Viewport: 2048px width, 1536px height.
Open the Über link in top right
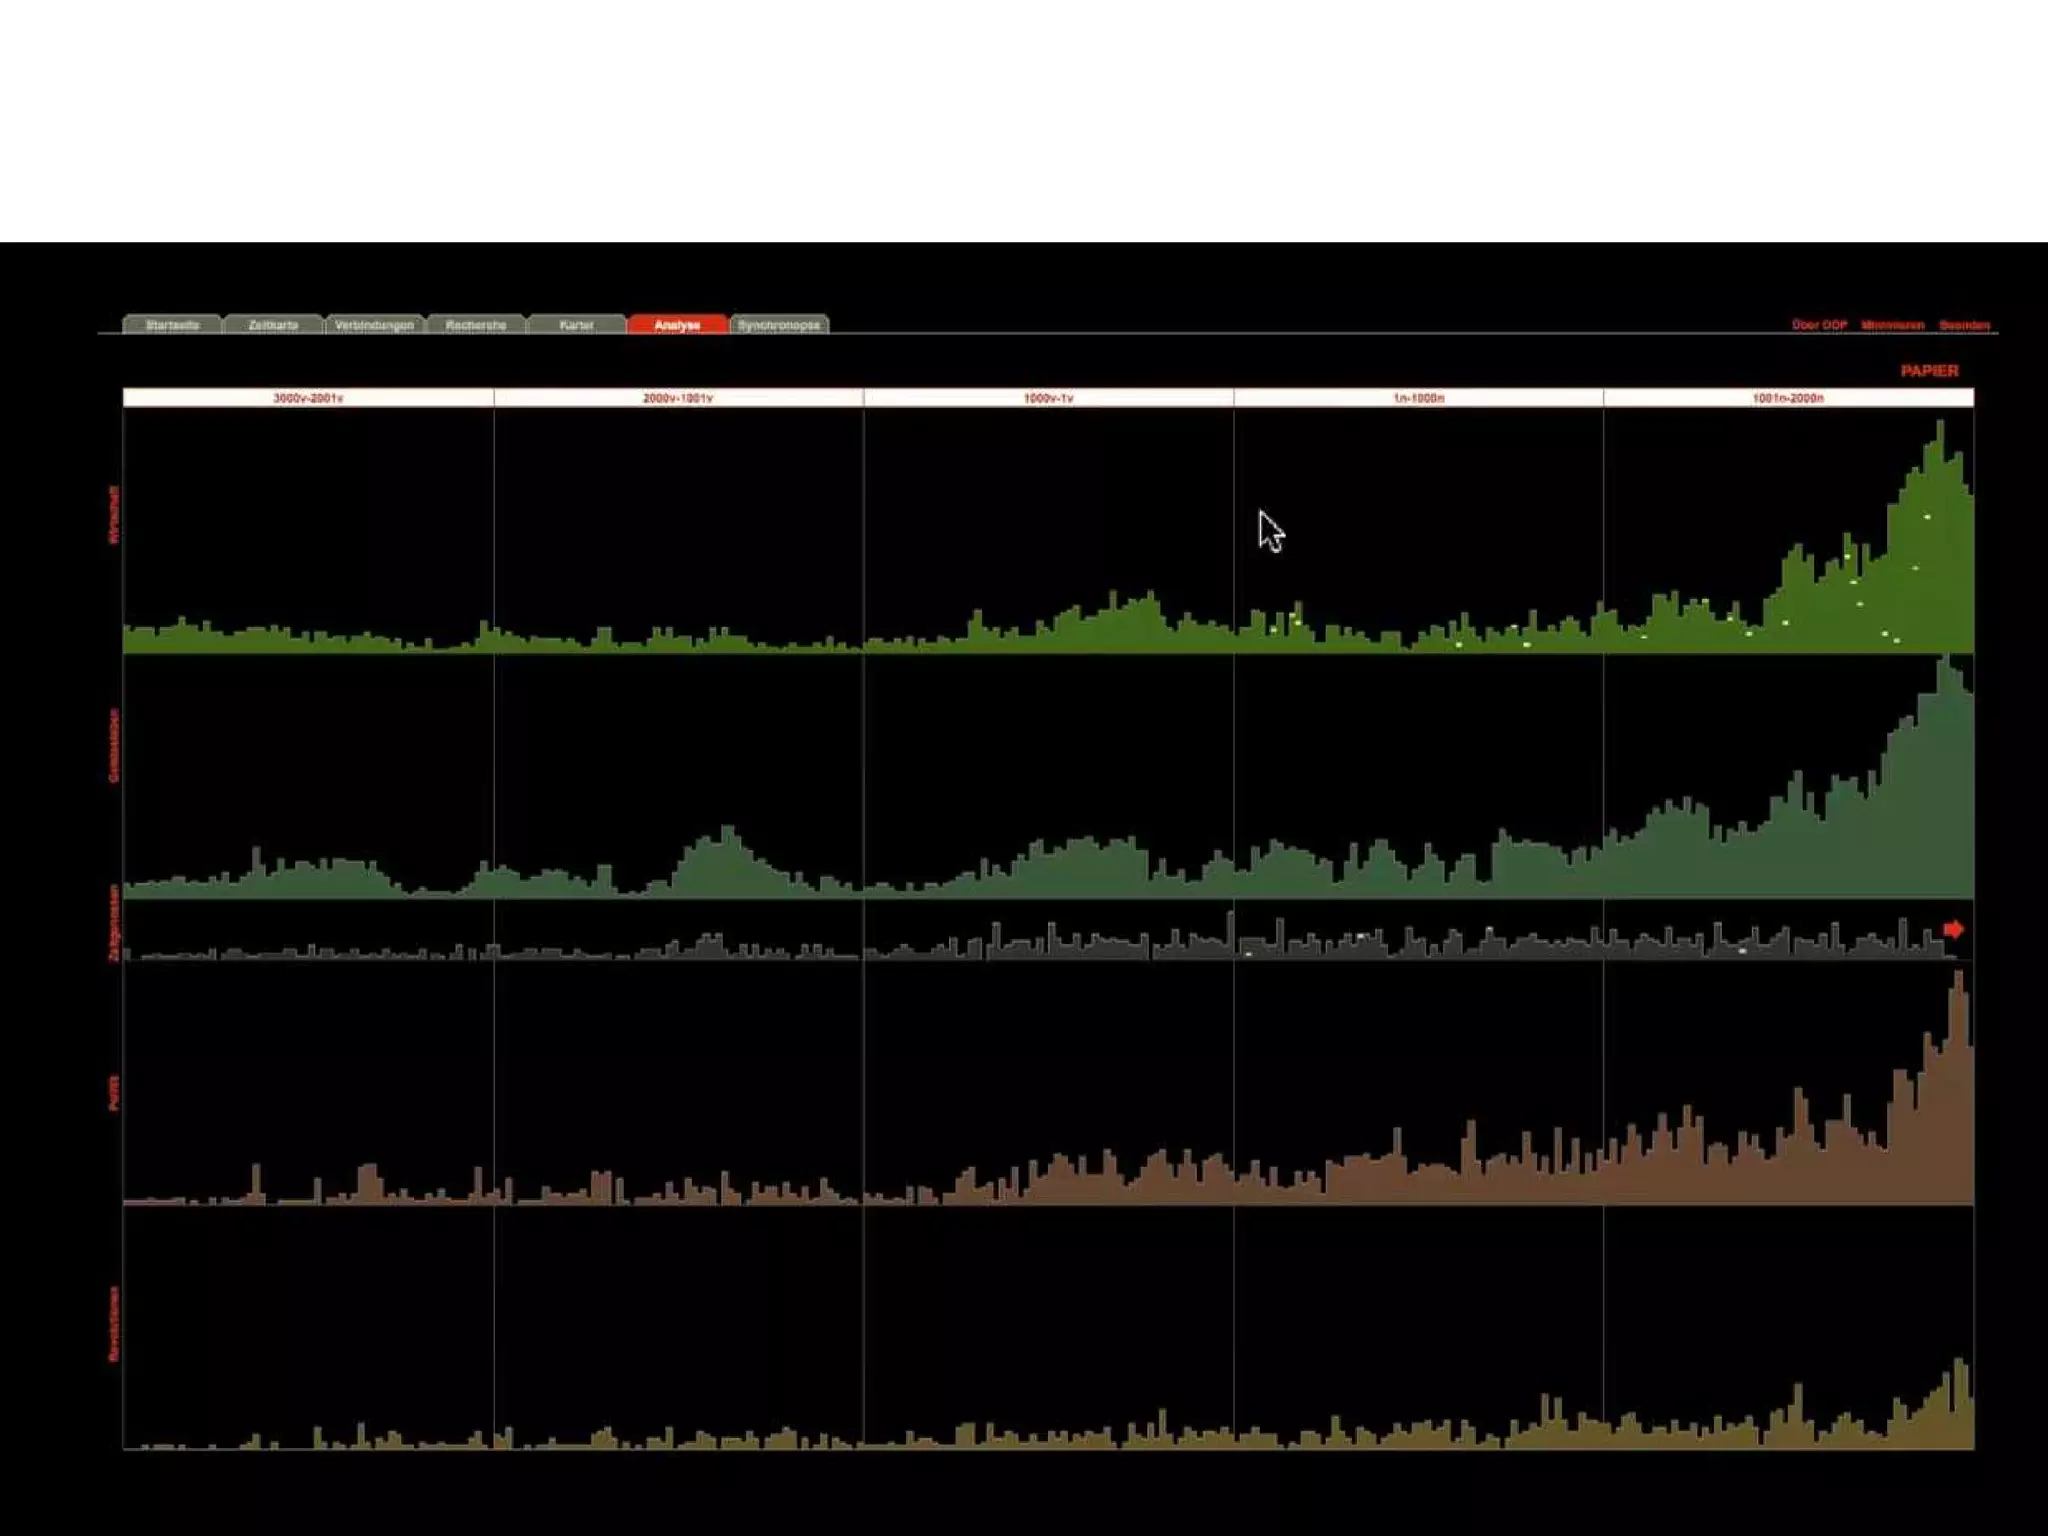[1819, 325]
